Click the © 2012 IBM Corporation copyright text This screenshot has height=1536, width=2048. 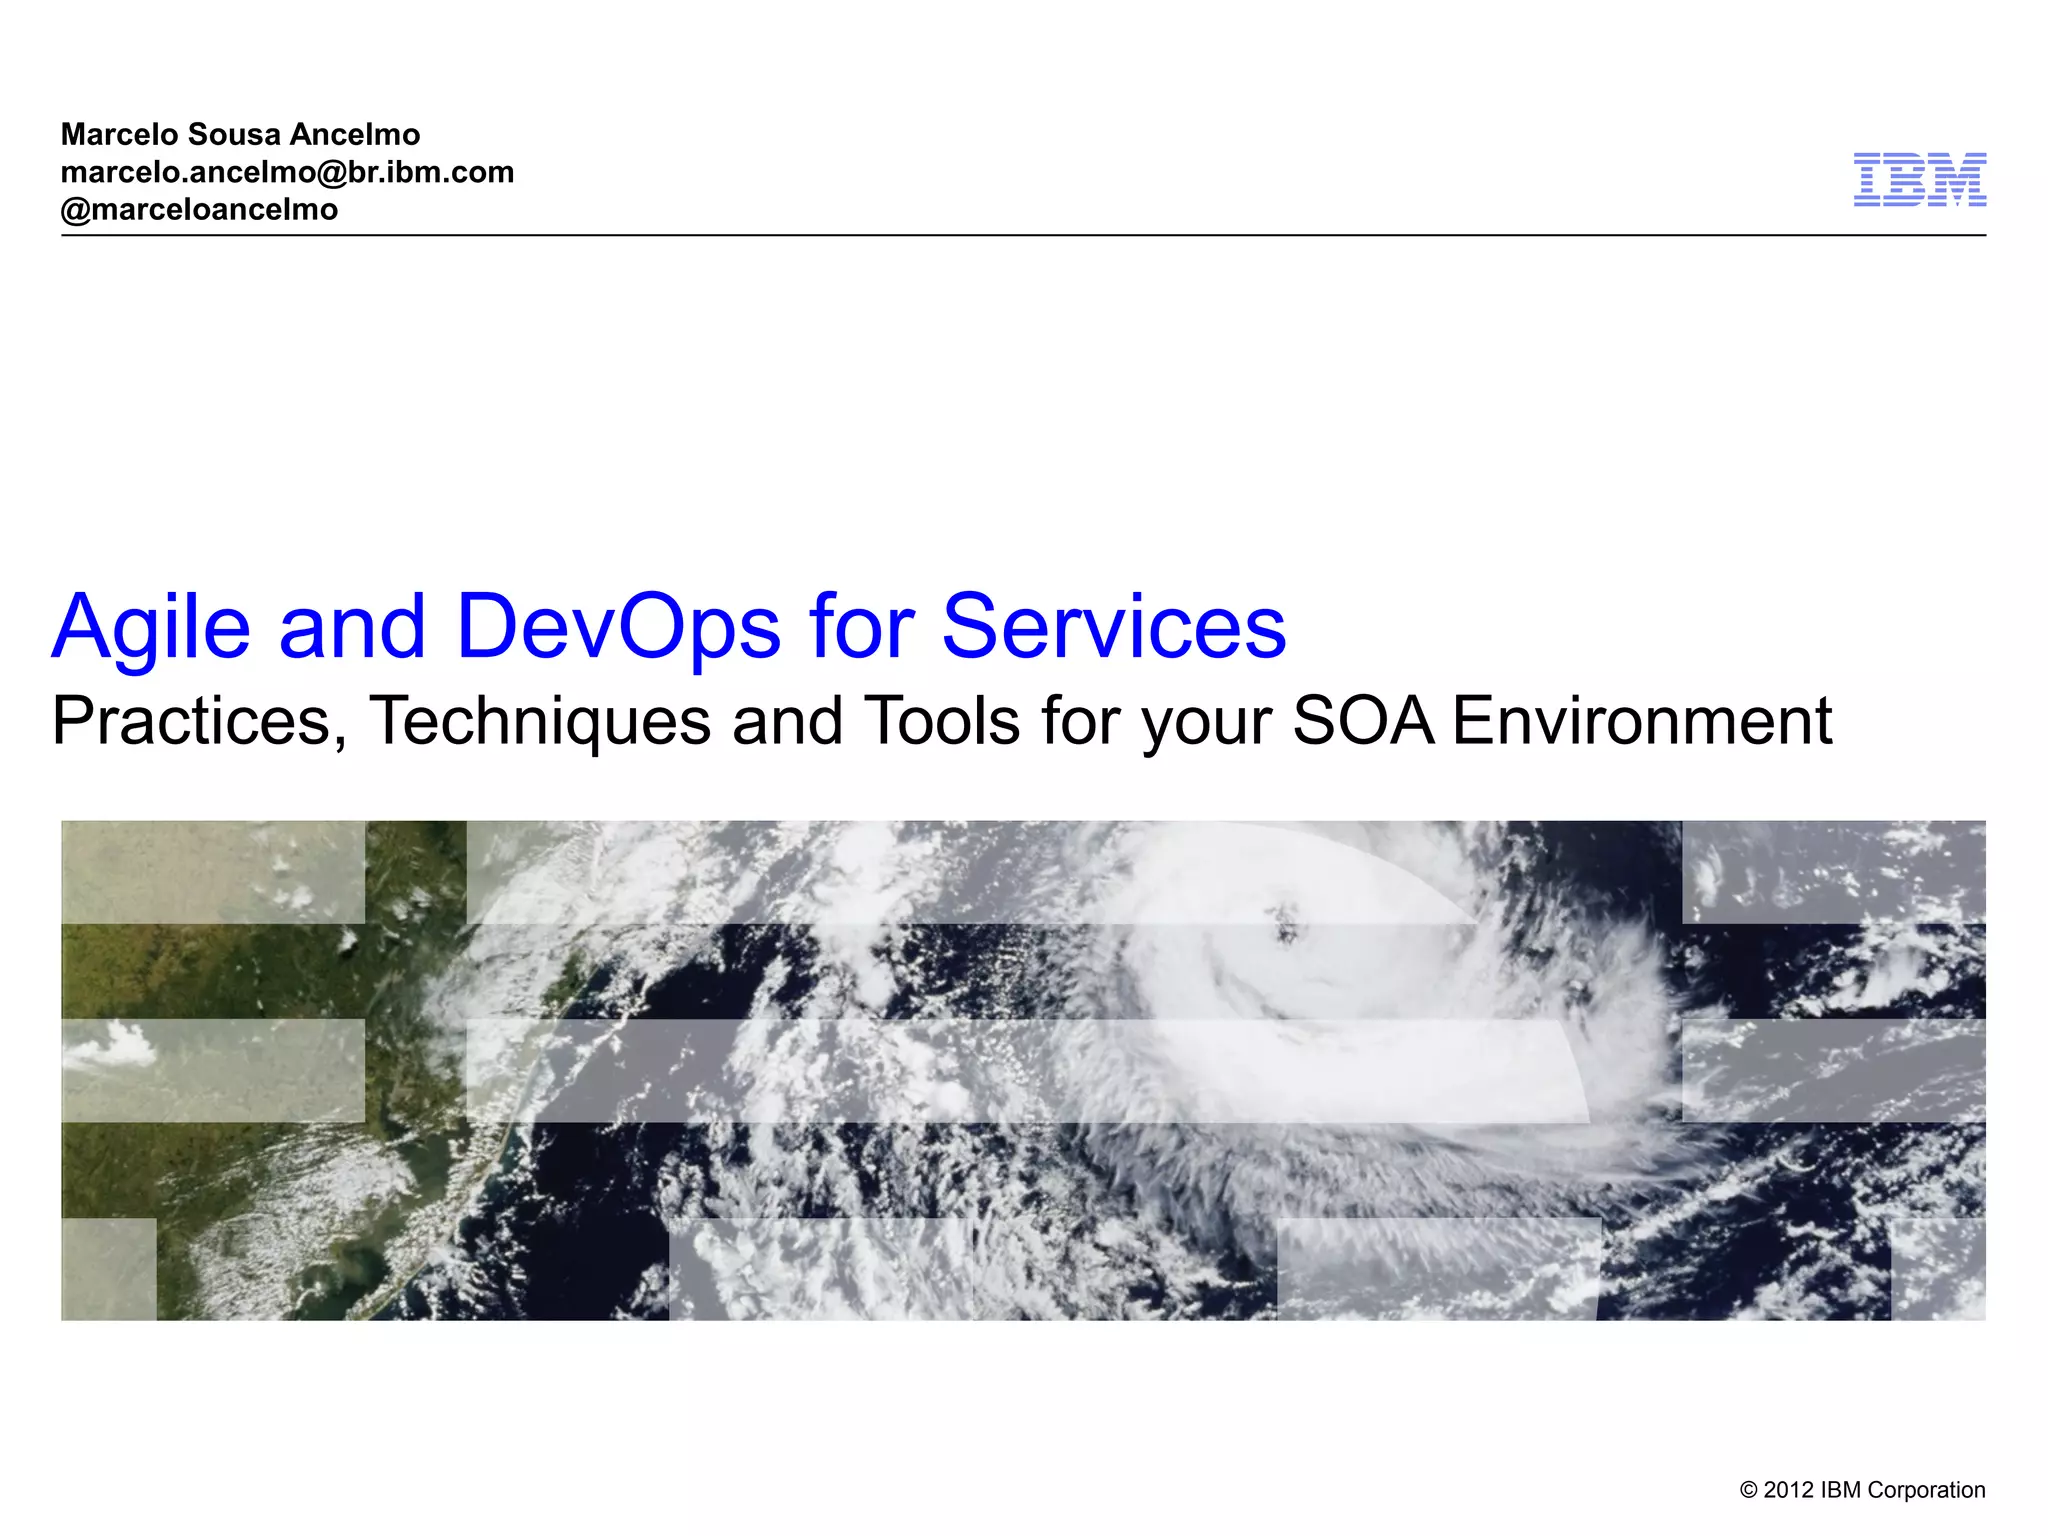tap(1862, 1490)
